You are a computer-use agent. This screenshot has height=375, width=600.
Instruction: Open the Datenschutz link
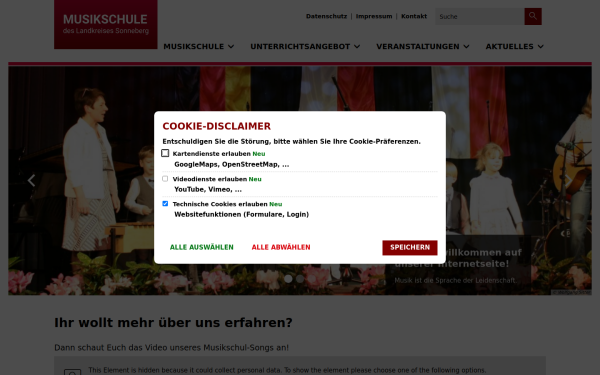coord(326,16)
